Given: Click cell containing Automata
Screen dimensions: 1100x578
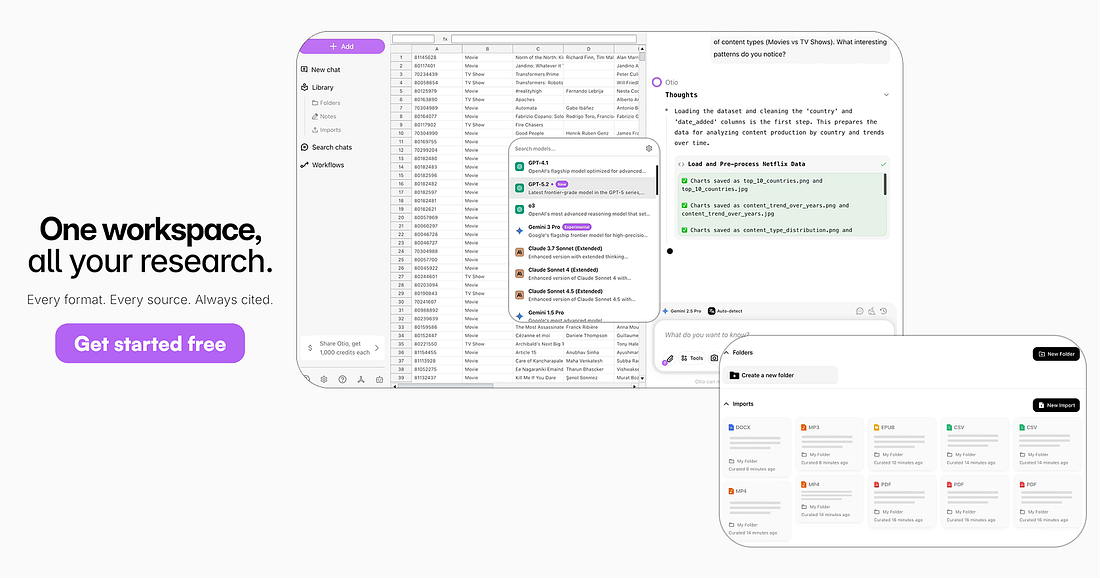Looking at the screenshot, I should 538,108.
